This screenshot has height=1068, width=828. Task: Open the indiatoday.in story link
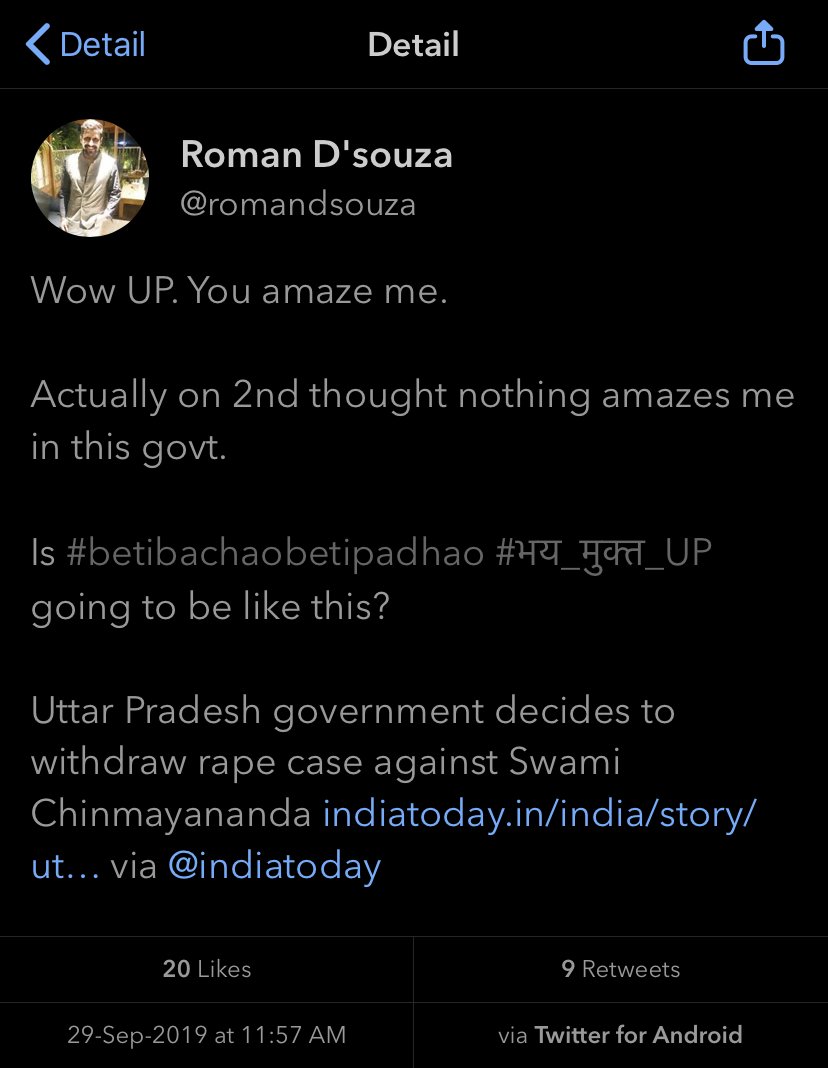coord(538,815)
